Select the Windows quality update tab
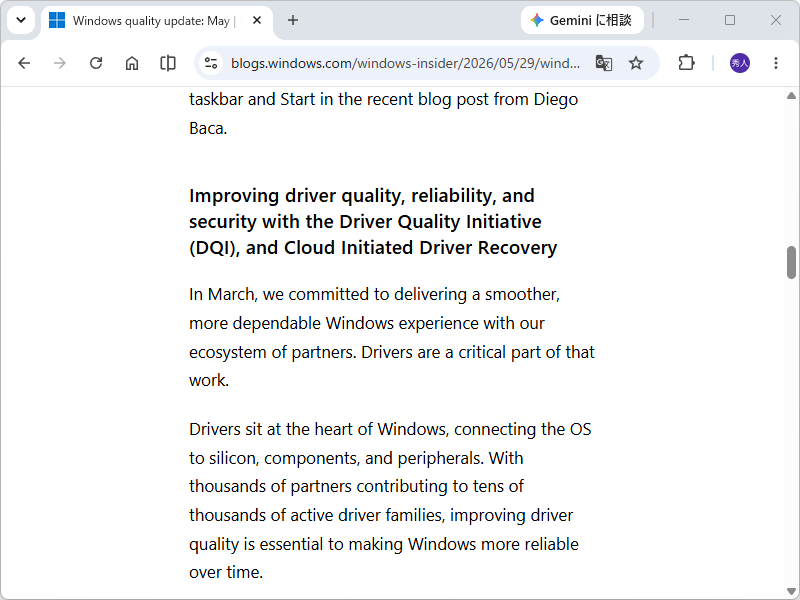The image size is (800, 600). (x=157, y=21)
